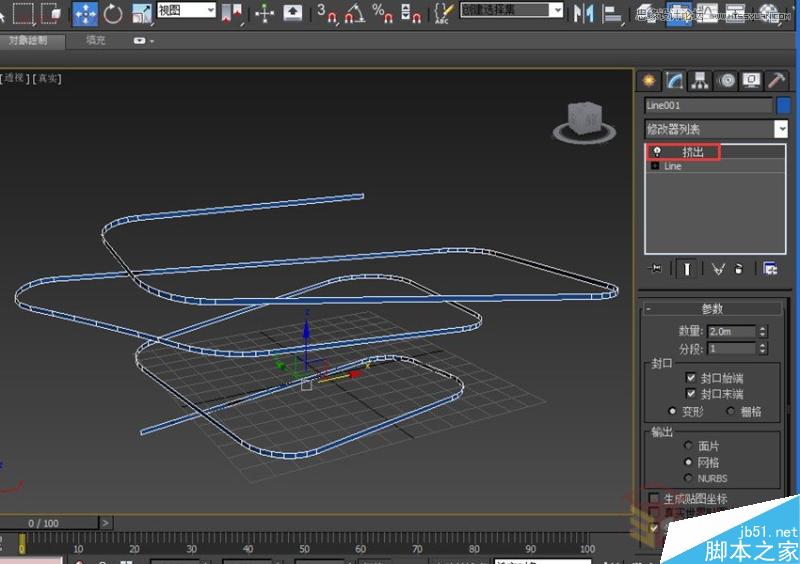
Task: Click the Mirror tool icon
Action: coord(585,13)
